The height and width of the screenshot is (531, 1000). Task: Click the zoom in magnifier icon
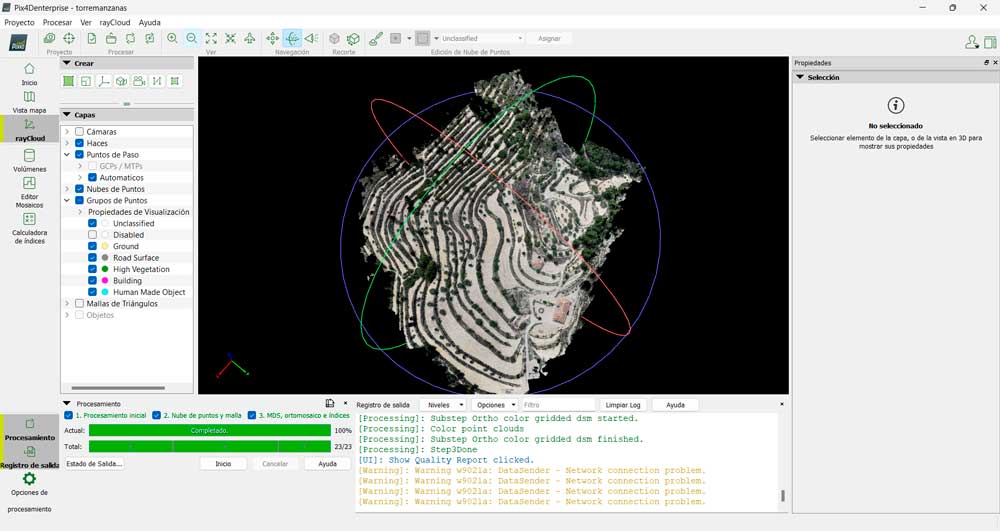[172, 38]
